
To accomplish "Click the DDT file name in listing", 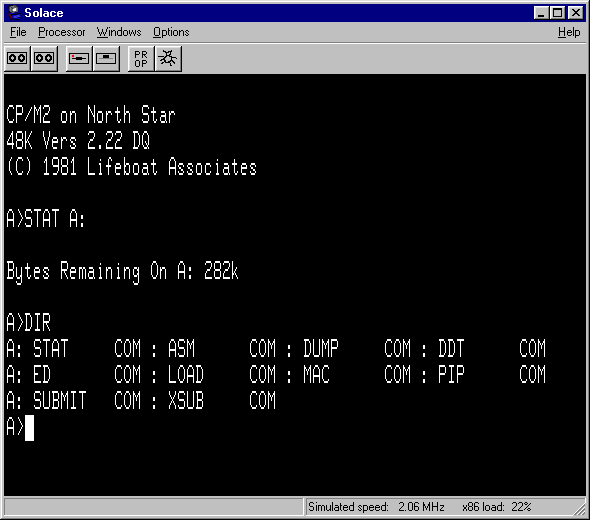I will tap(451, 348).
